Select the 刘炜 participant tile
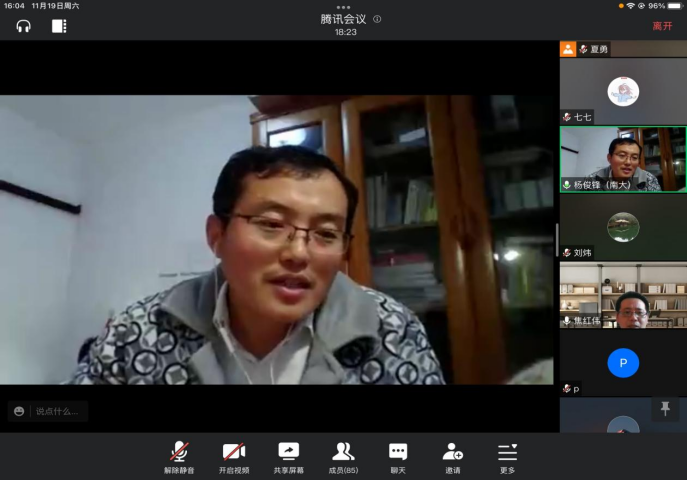Screen dimensions: 688x481 tap(623, 226)
